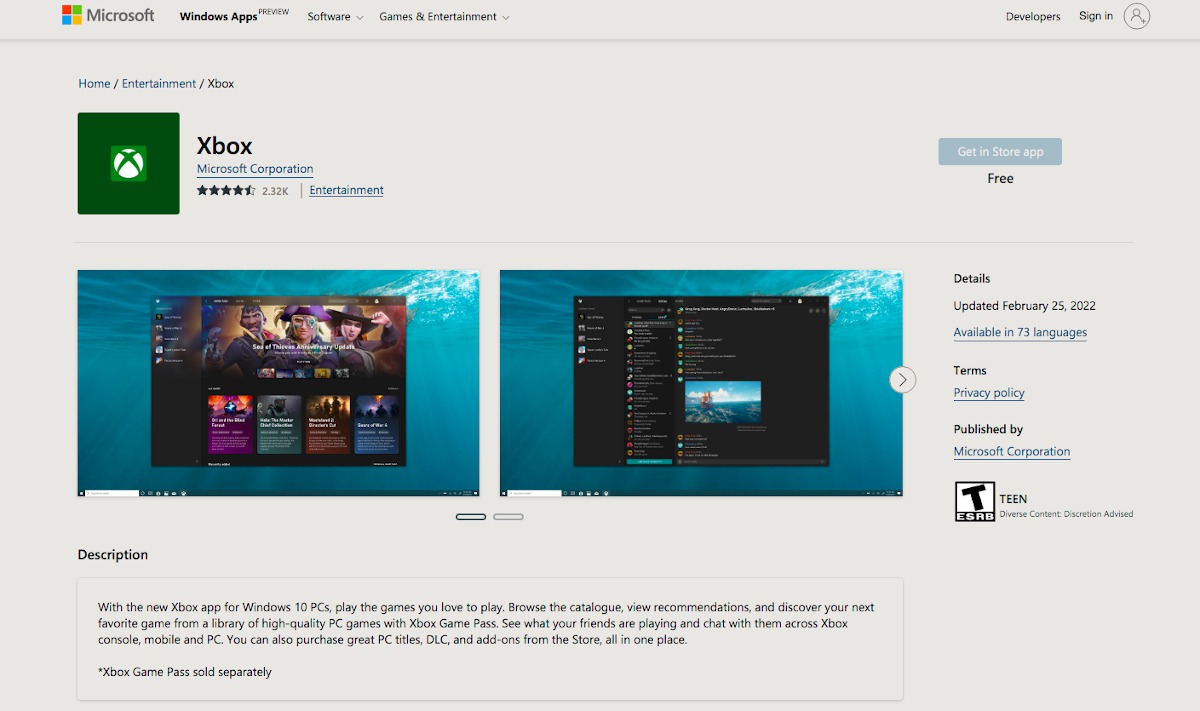The width and height of the screenshot is (1200, 711).
Task: Expand the Software dropdown menu
Action: (x=335, y=17)
